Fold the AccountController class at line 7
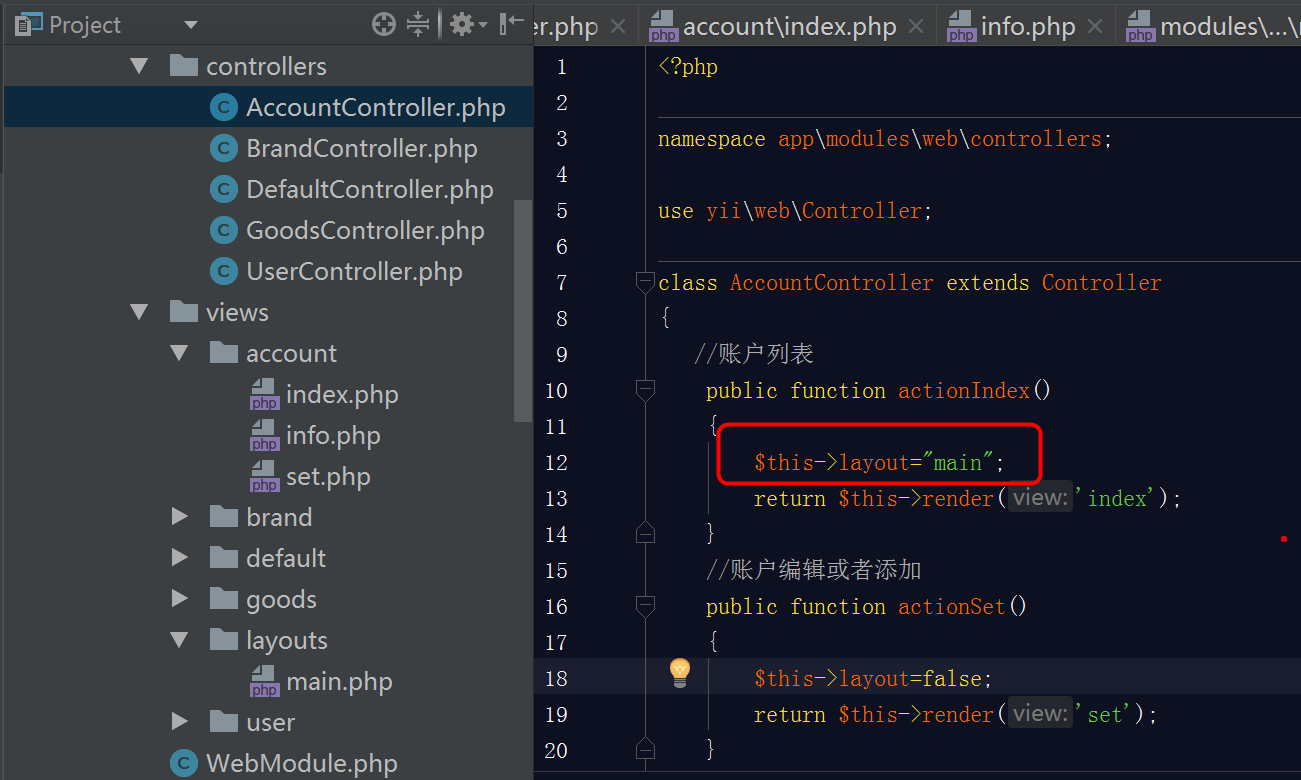This screenshot has height=780, width=1301. coord(645,283)
